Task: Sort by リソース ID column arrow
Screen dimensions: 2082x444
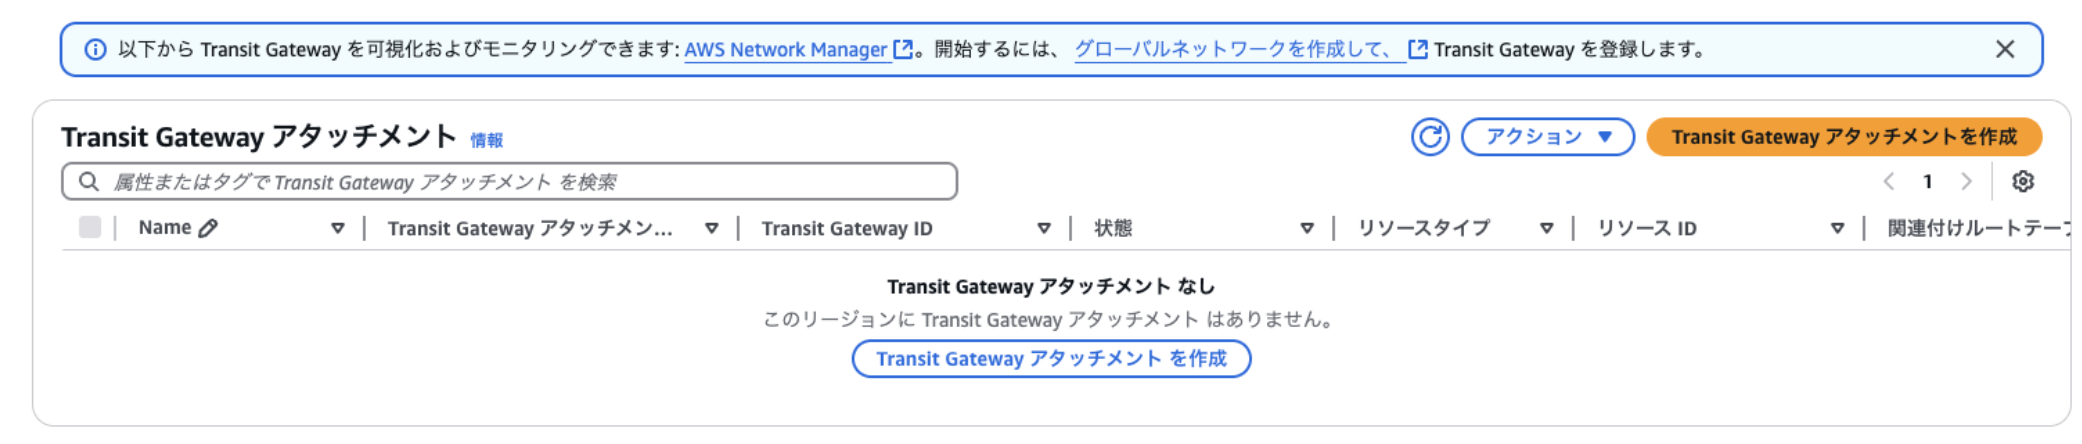Action: pyautogui.click(x=1837, y=228)
